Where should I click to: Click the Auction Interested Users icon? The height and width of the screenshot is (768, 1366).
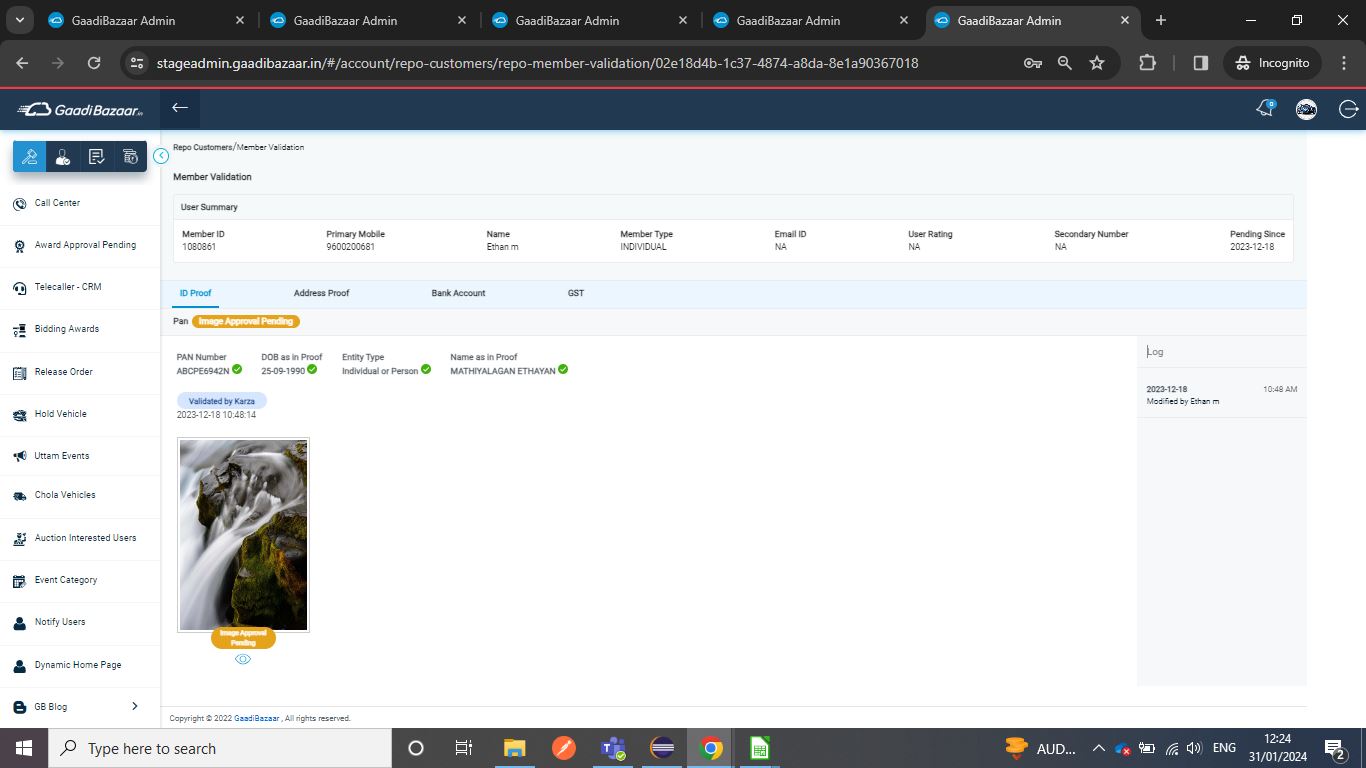pos(19,539)
